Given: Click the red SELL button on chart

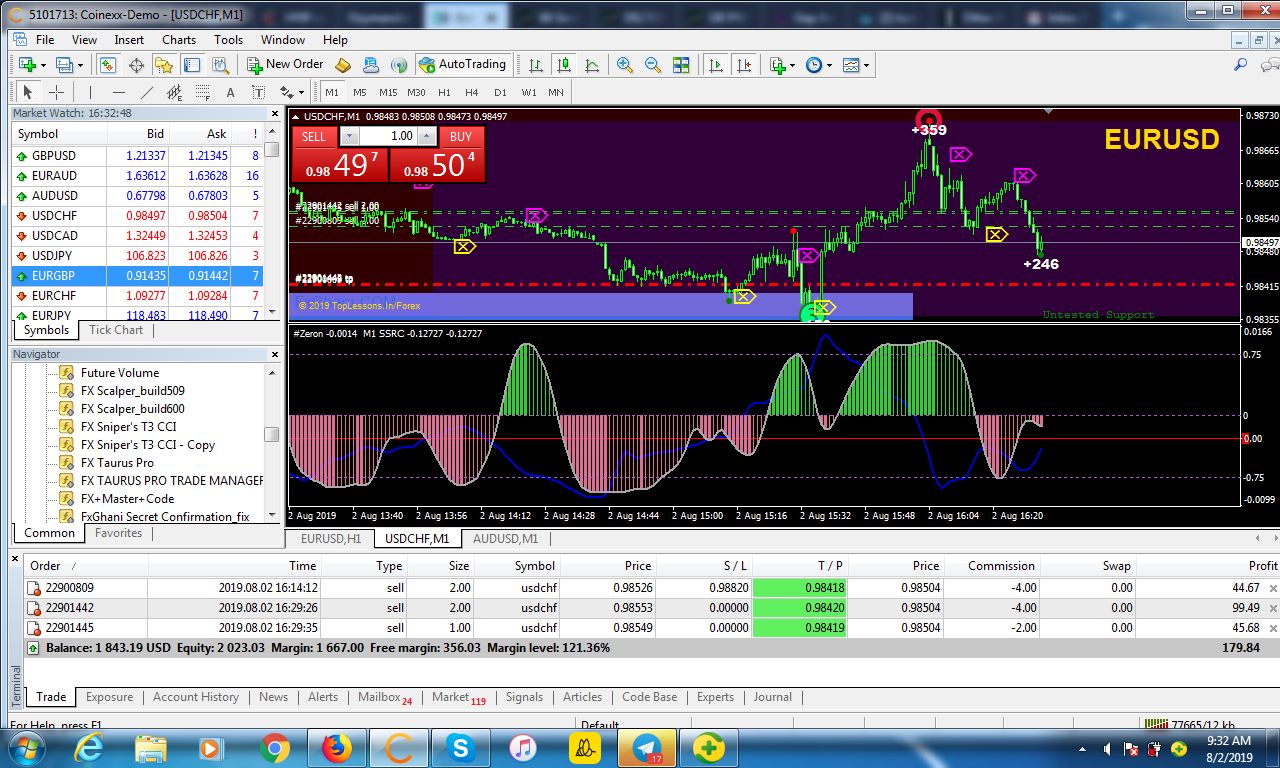Looking at the screenshot, I should [x=314, y=137].
